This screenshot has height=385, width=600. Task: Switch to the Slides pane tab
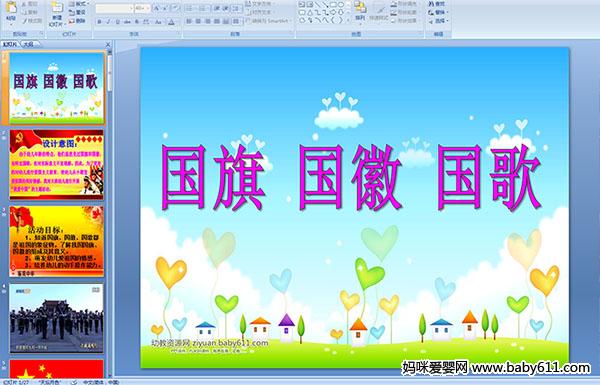point(10,44)
